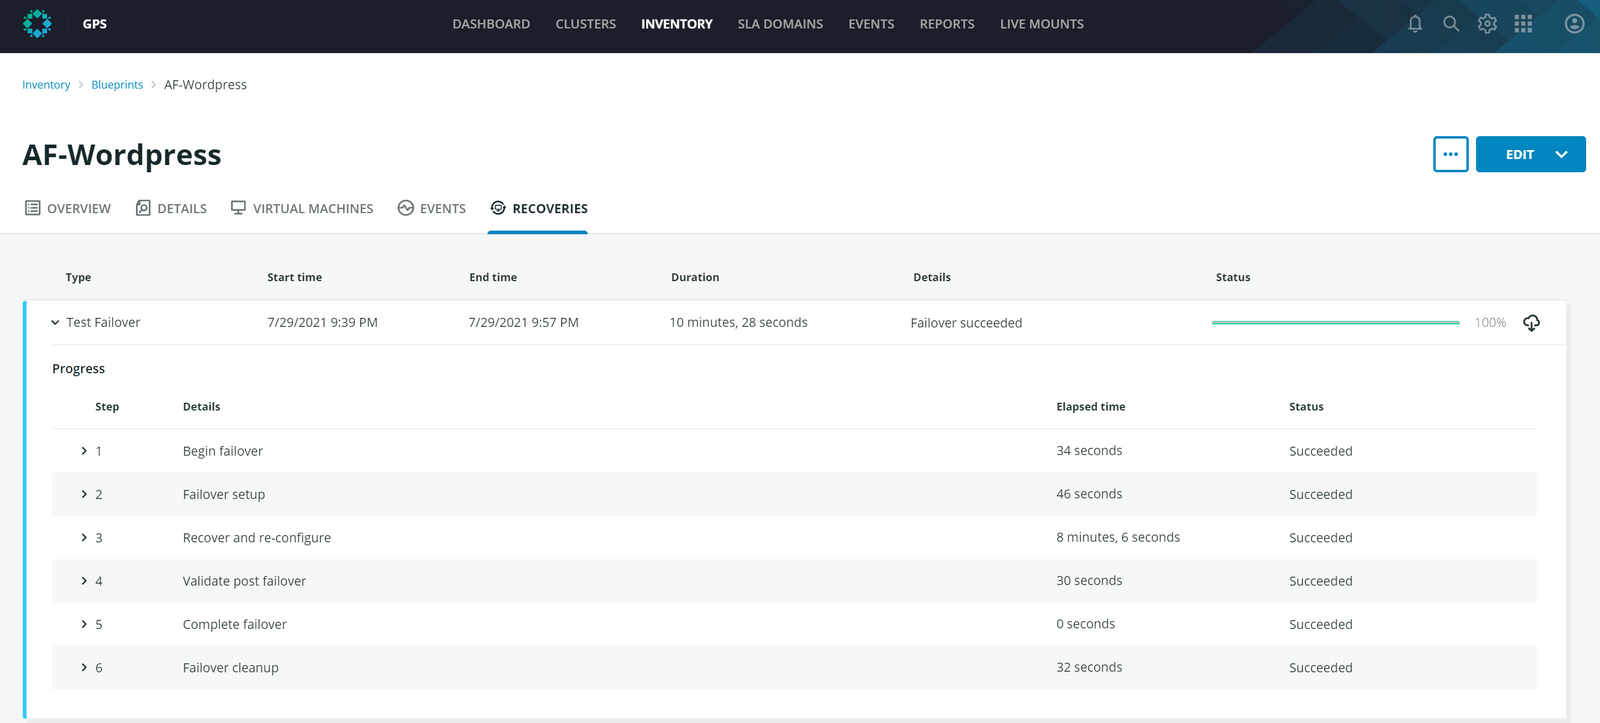The height and width of the screenshot is (723, 1600).
Task: Click the search magnifier icon
Action: (x=1451, y=24)
